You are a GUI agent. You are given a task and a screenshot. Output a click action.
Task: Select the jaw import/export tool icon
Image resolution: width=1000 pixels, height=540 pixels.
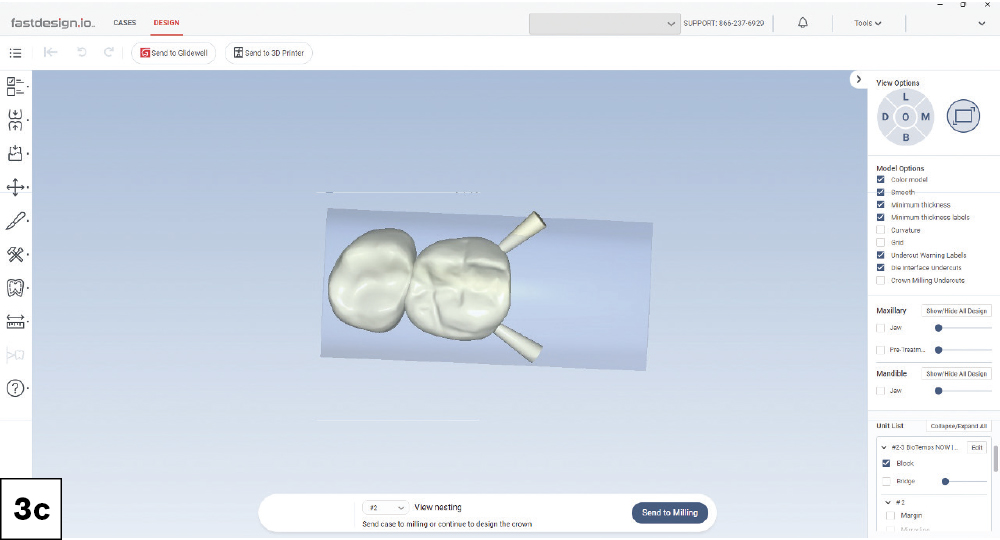[x=15, y=120]
